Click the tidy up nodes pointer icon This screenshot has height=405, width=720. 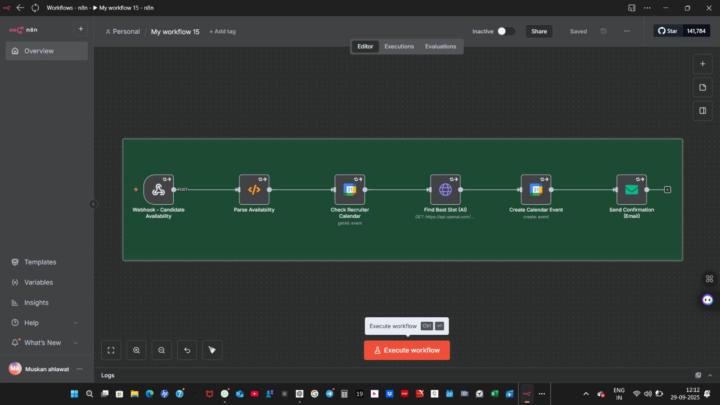(x=212, y=350)
